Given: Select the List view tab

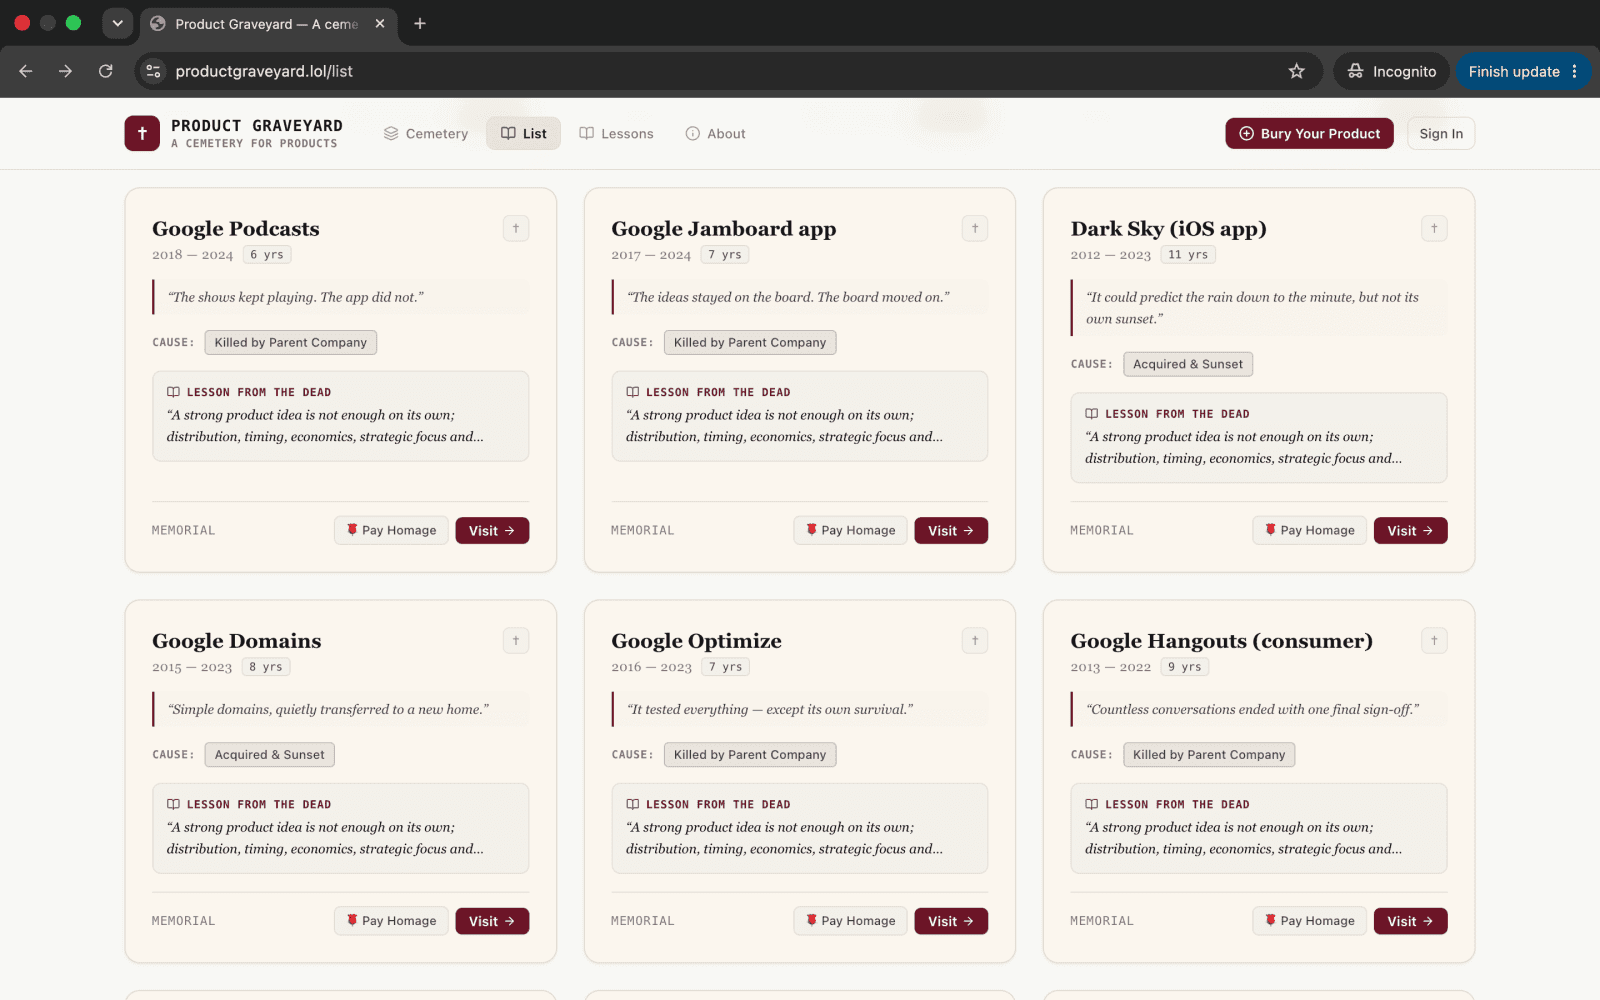Looking at the screenshot, I should click(x=523, y=133).
